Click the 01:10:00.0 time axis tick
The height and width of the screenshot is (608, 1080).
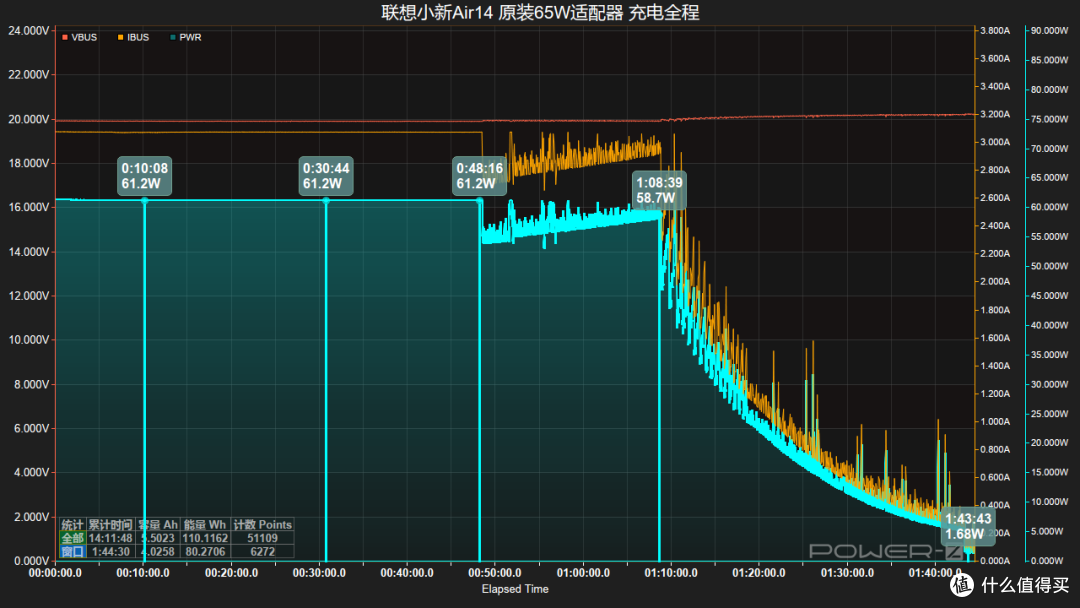point(671,573)
